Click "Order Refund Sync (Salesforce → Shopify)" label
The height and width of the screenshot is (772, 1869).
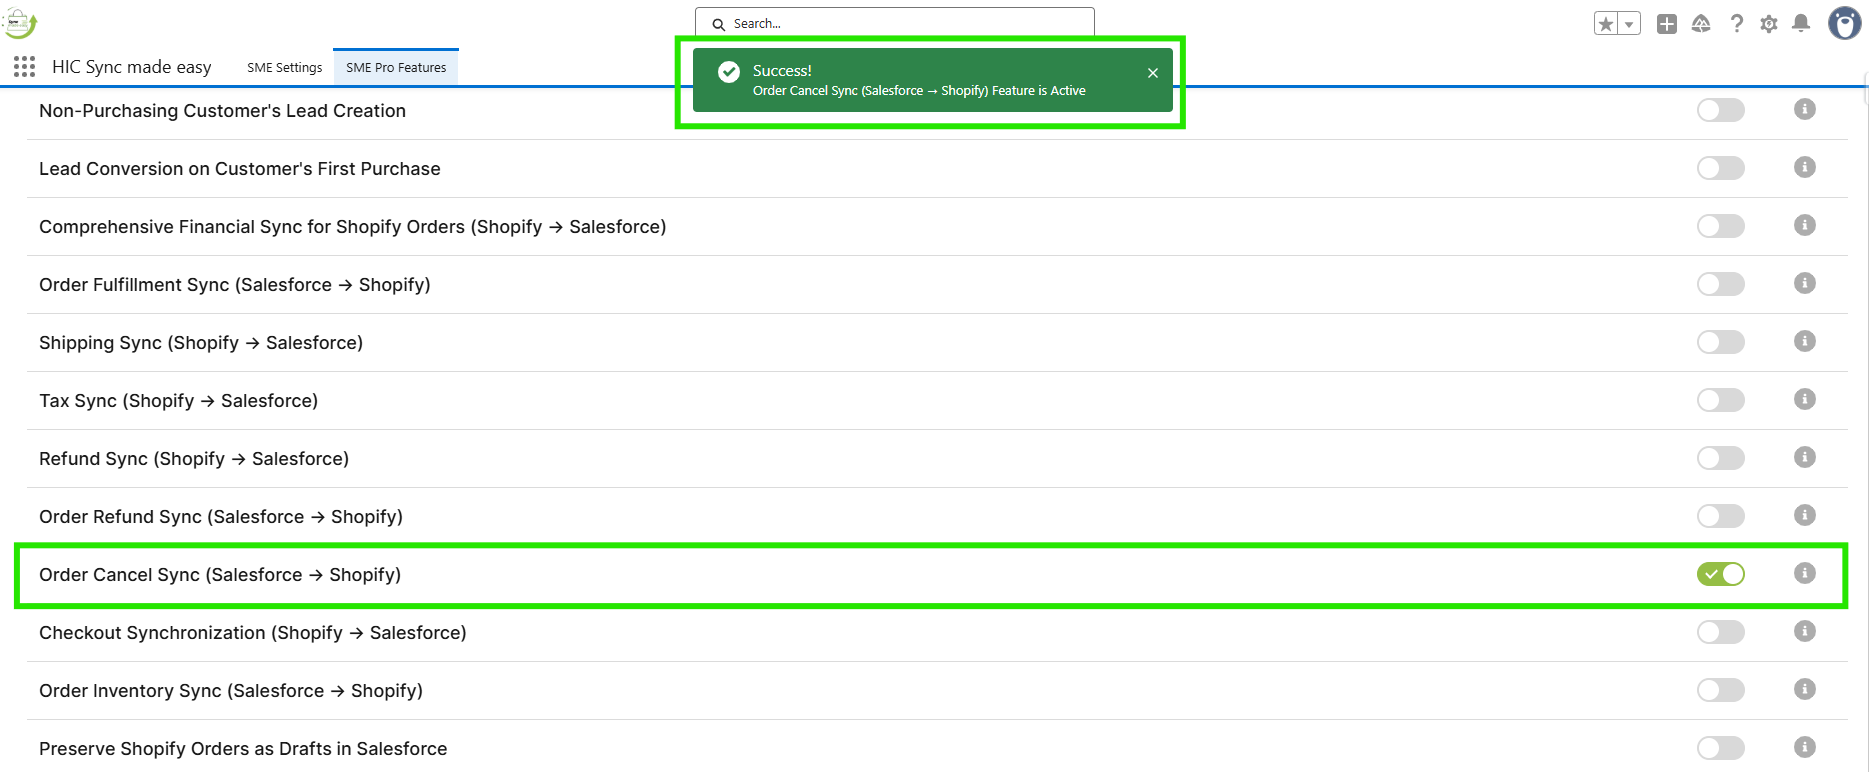point(221,517)
